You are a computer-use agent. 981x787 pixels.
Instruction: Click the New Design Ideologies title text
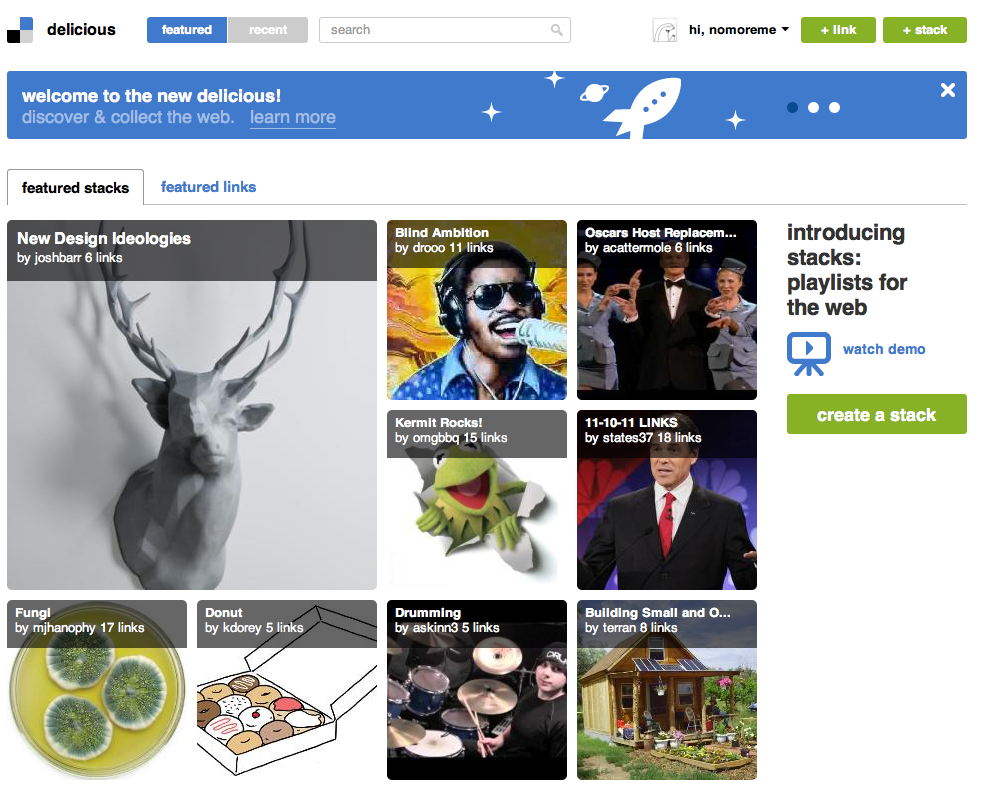(104, 238)
